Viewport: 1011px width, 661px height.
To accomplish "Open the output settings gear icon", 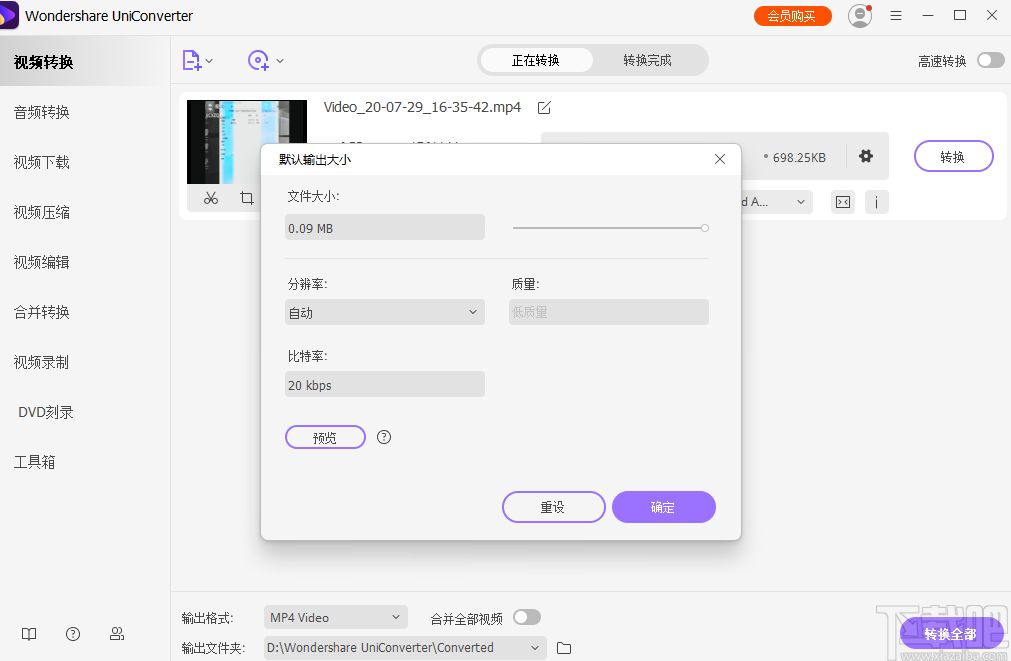I will [864, 156].
